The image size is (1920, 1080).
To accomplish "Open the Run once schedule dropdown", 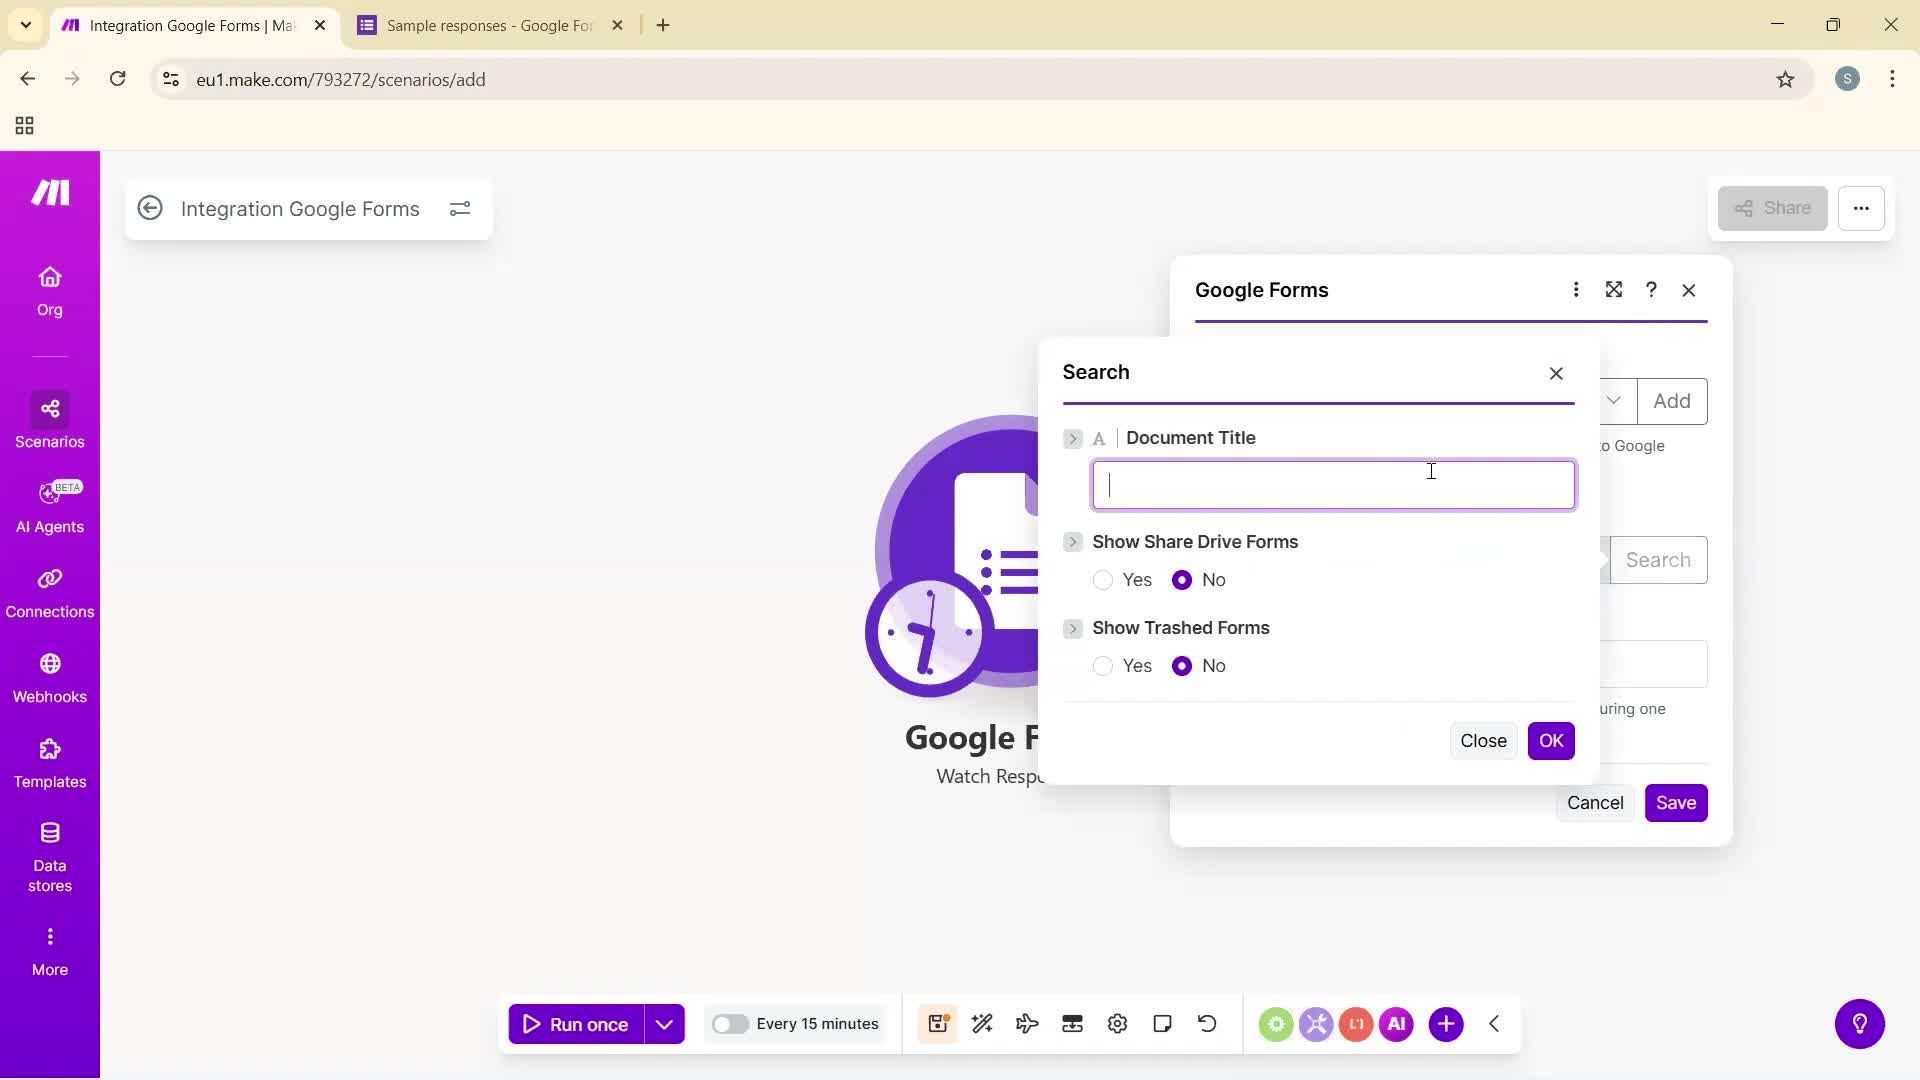I will 665,1023.
